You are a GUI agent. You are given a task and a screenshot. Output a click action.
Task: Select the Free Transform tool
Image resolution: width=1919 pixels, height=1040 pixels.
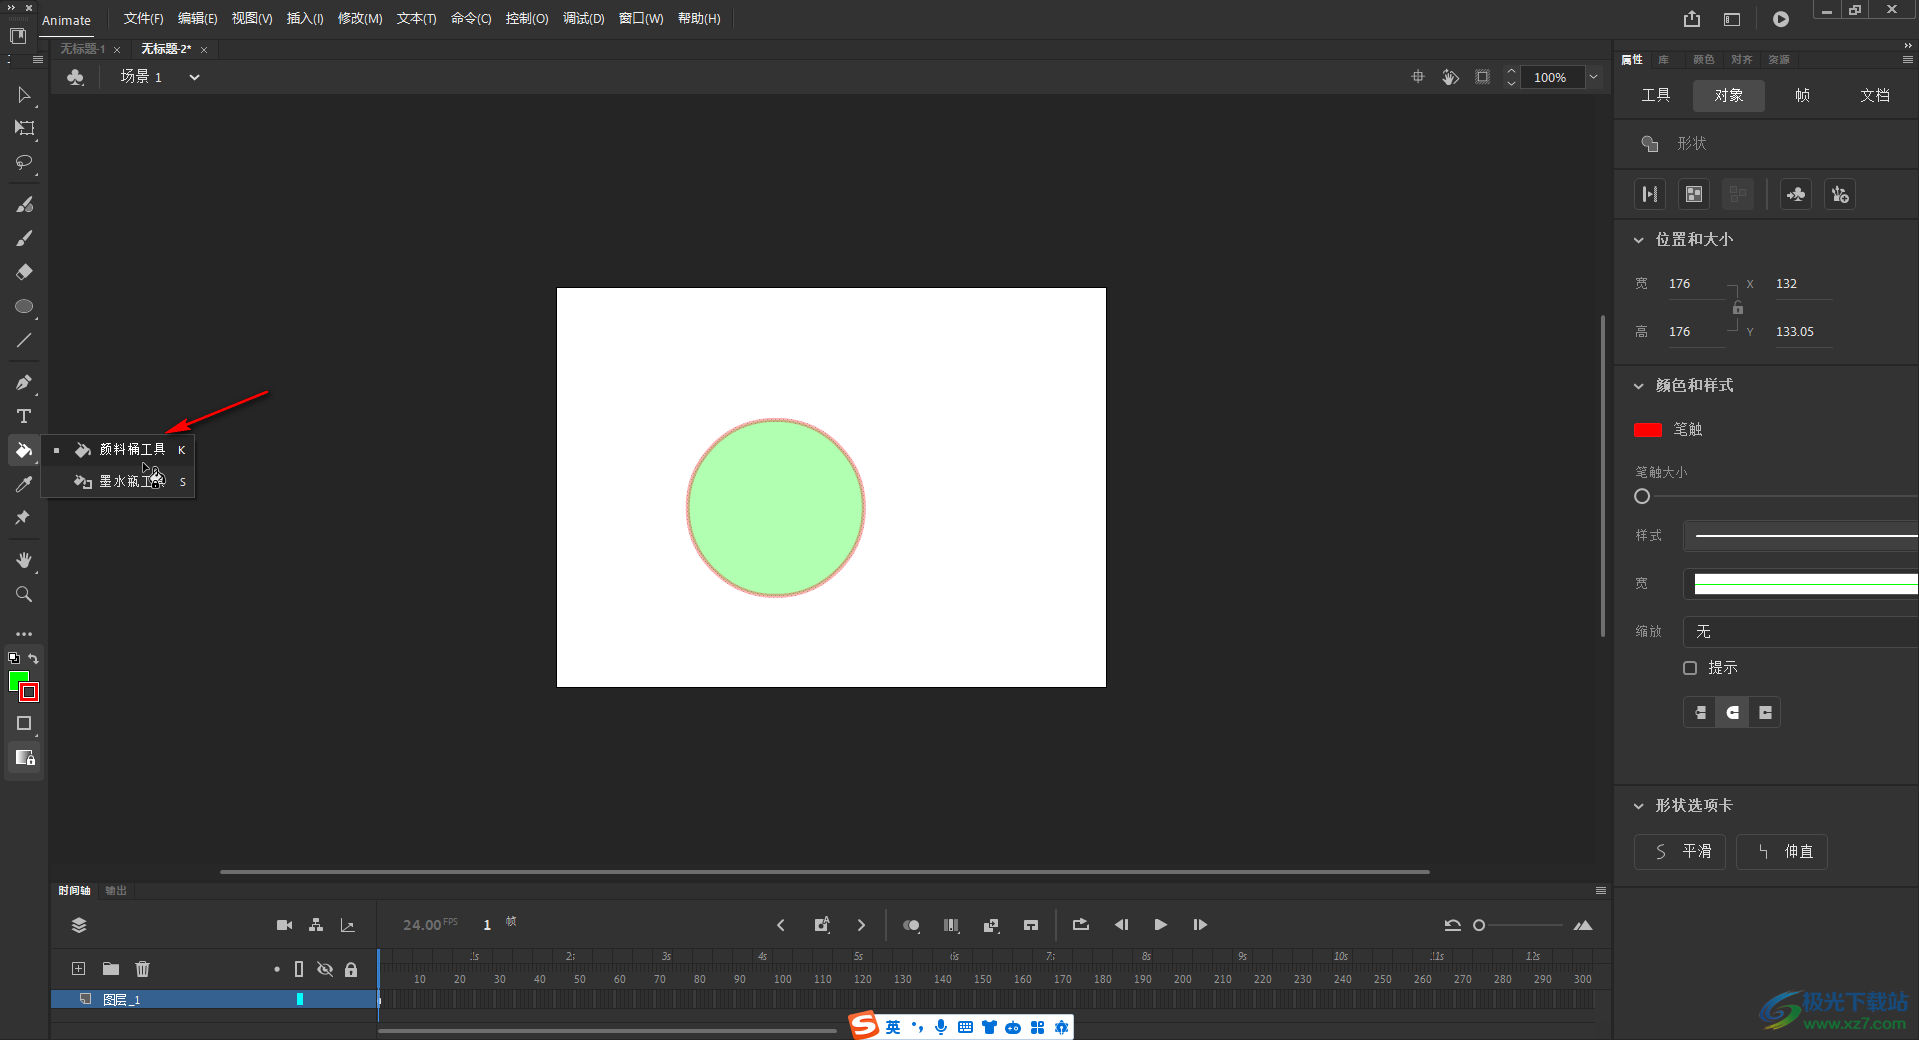click(x=24, y=128)
